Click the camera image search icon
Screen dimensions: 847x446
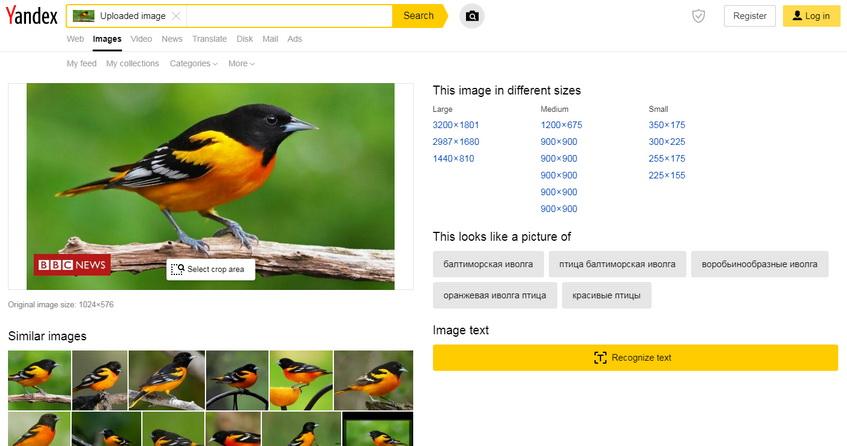(472, 16)
